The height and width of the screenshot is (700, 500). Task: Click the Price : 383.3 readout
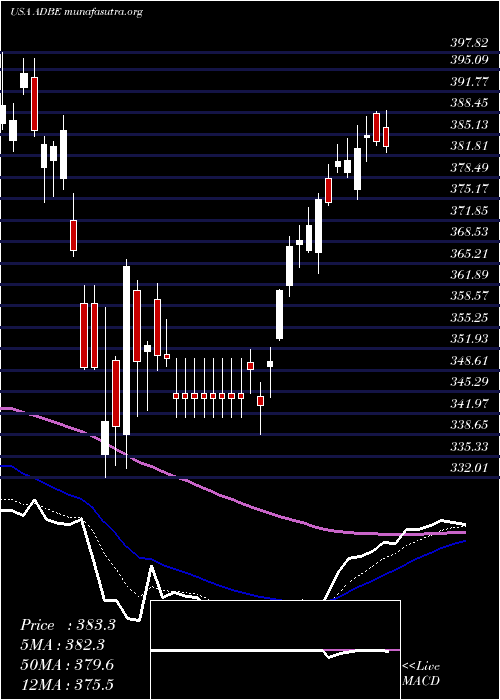tap(68, 625)
